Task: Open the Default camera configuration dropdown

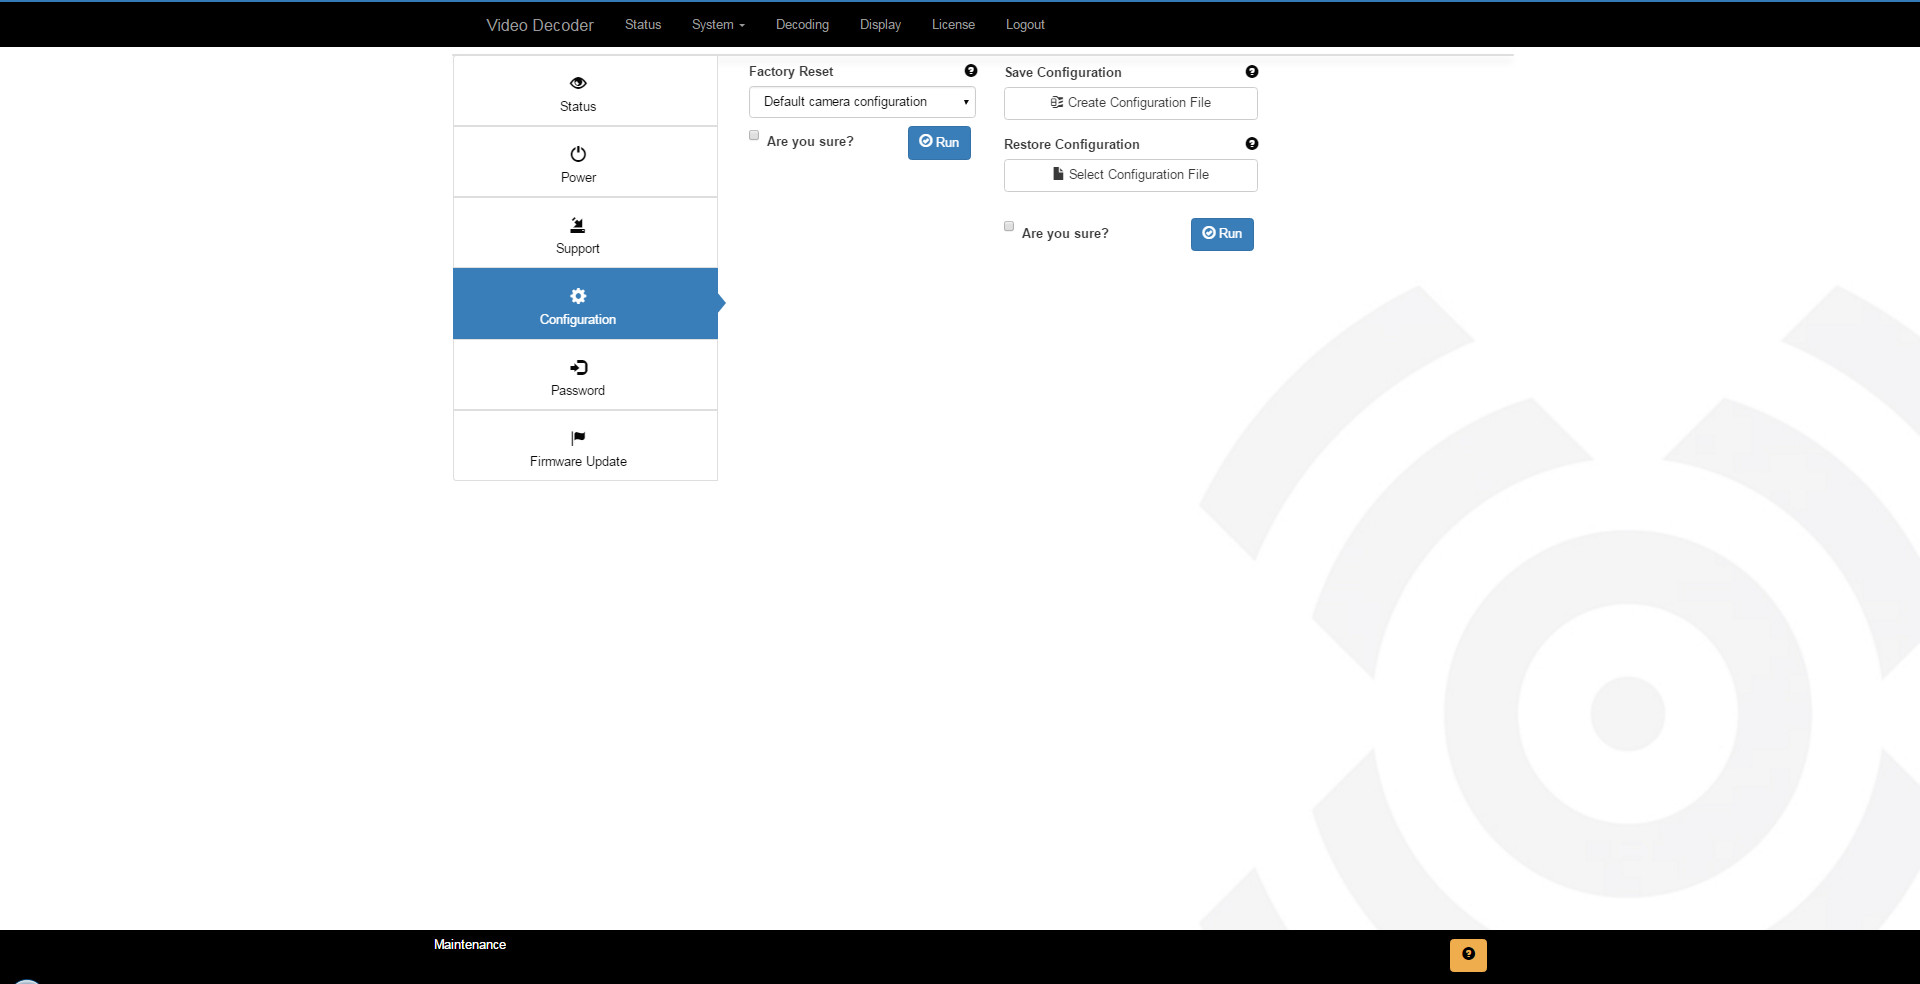Action: 862,102
